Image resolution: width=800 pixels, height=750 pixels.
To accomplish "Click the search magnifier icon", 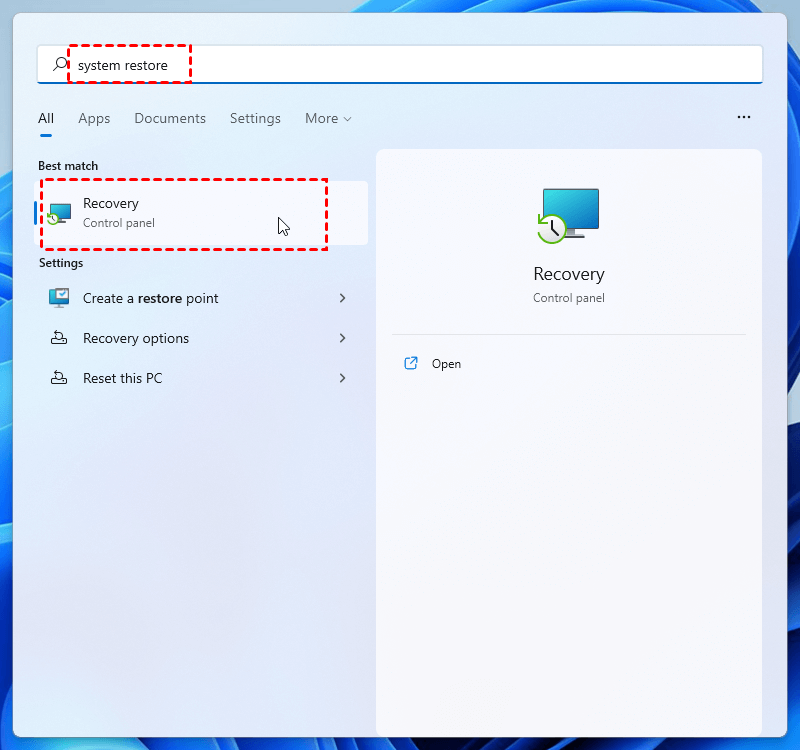I will [x=60, y=64].
